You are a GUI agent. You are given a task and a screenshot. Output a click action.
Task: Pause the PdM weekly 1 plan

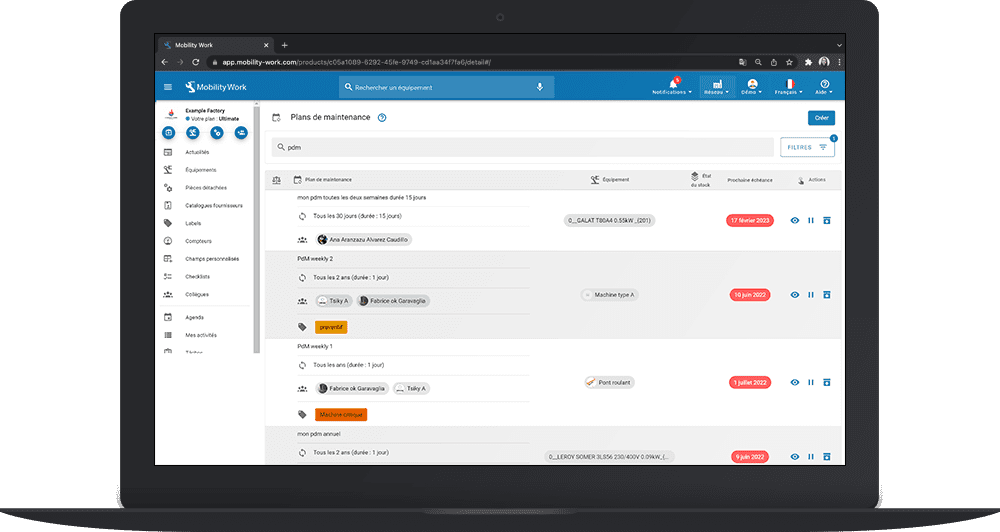coord(811,383)
